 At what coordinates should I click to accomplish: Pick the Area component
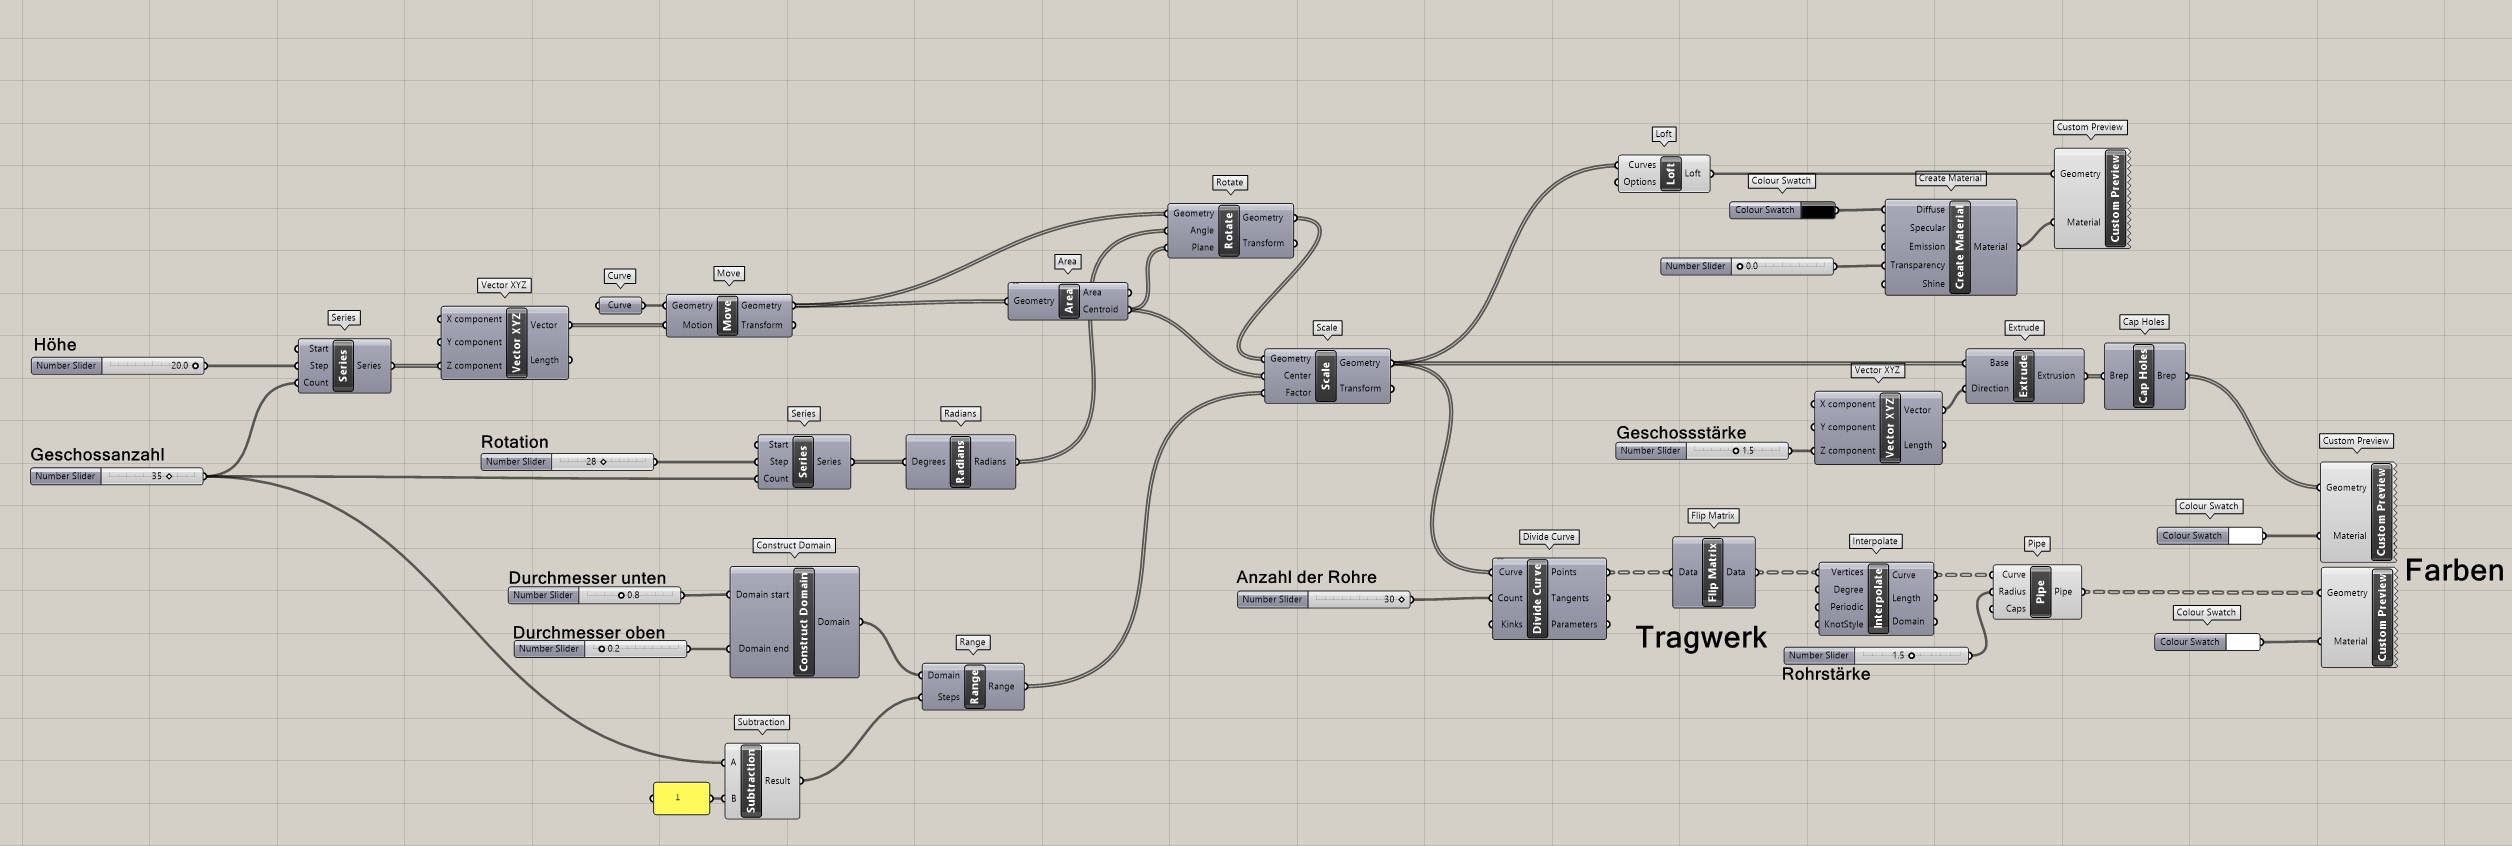1068,301
